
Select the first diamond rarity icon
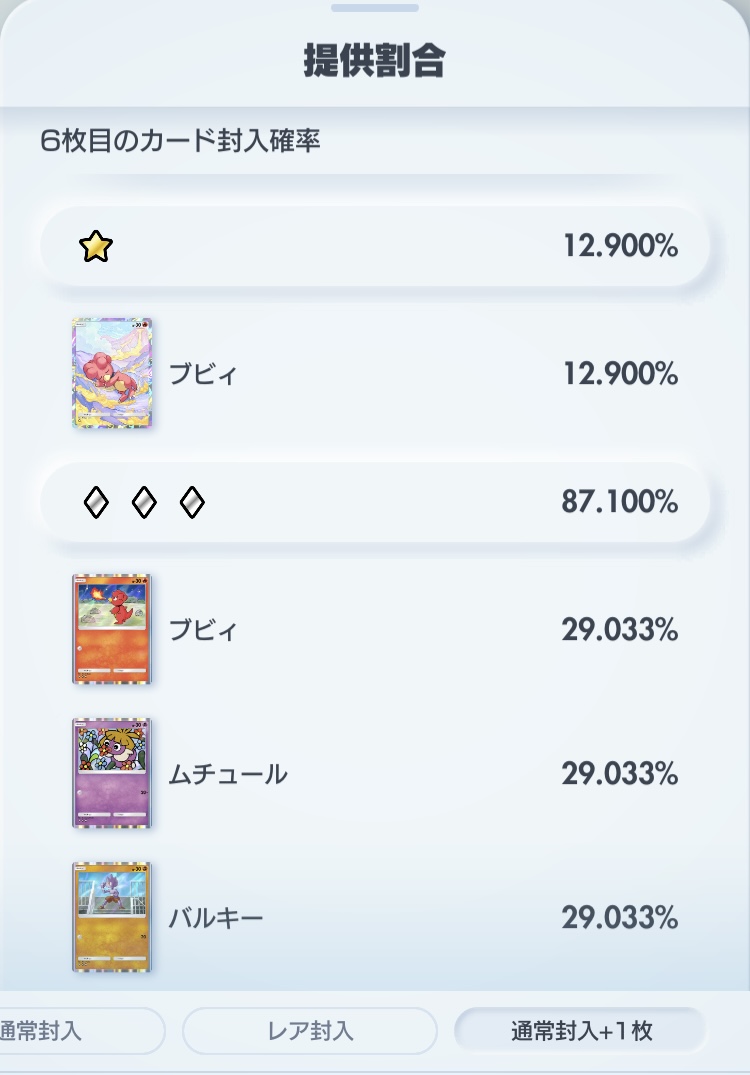tap(96, 502)
